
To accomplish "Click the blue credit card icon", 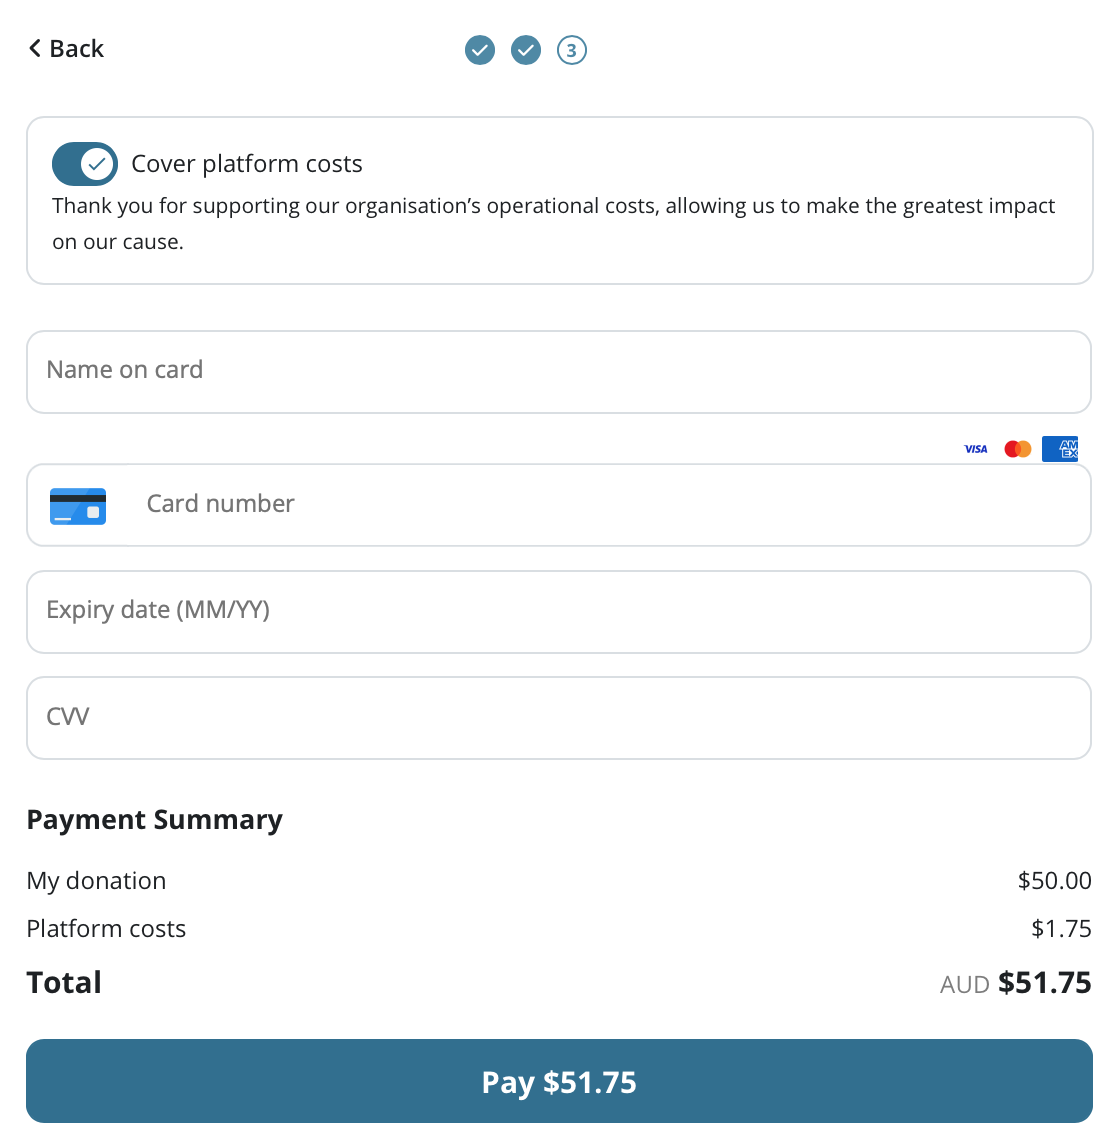I will (78, 506).
